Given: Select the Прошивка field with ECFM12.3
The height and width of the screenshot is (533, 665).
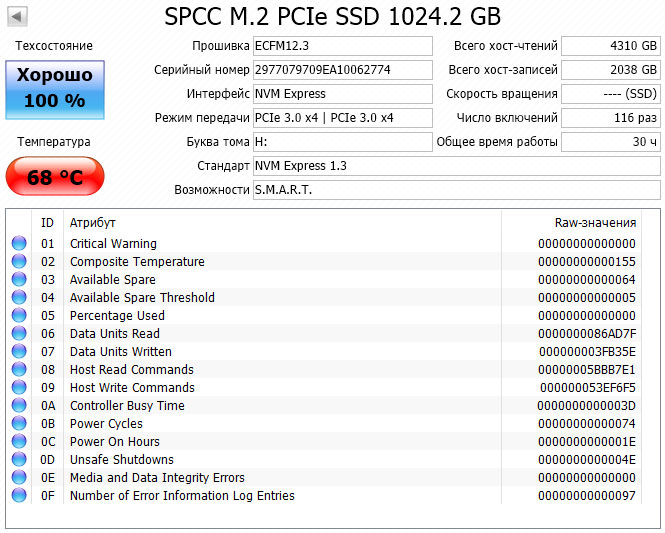Looking at the screenshot, I should [x=343, y=46].
